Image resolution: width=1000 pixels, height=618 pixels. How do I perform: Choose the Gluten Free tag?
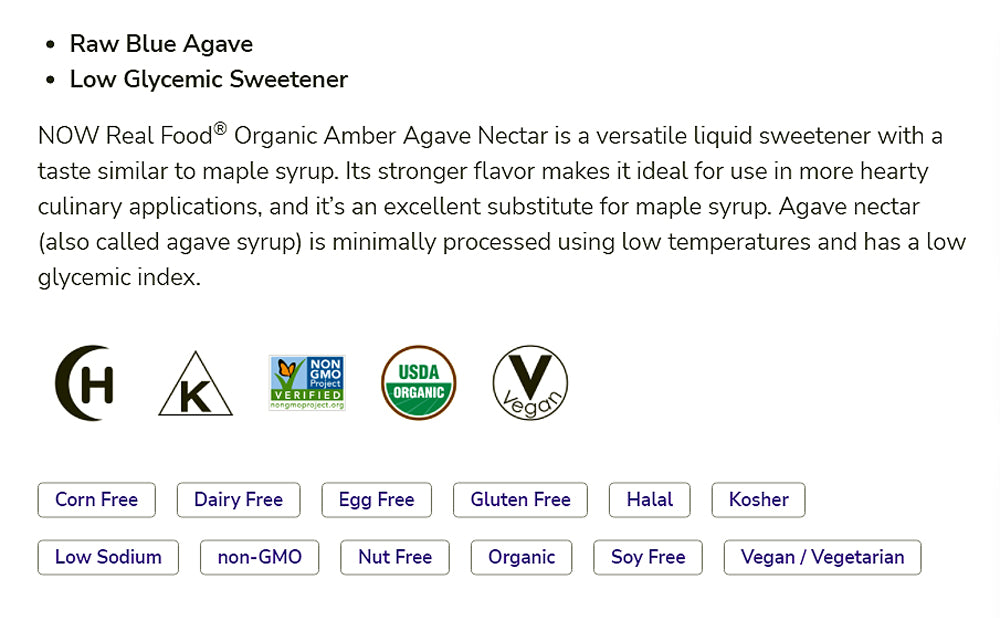tap(520, 500)
